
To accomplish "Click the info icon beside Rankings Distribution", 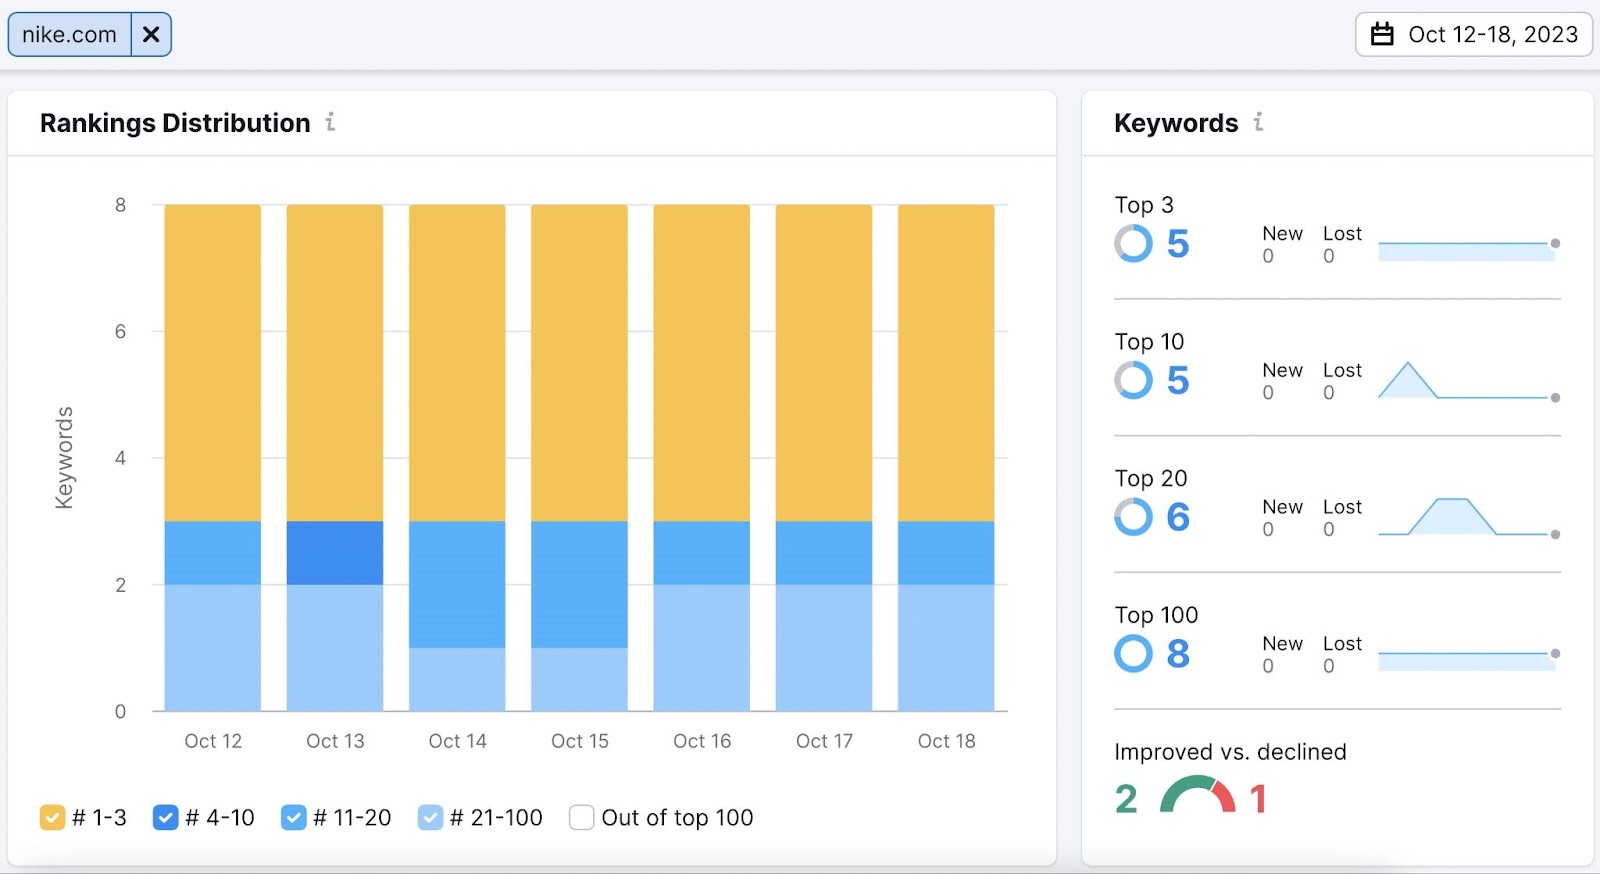I will pyautogui.click(x=330, y=122).
